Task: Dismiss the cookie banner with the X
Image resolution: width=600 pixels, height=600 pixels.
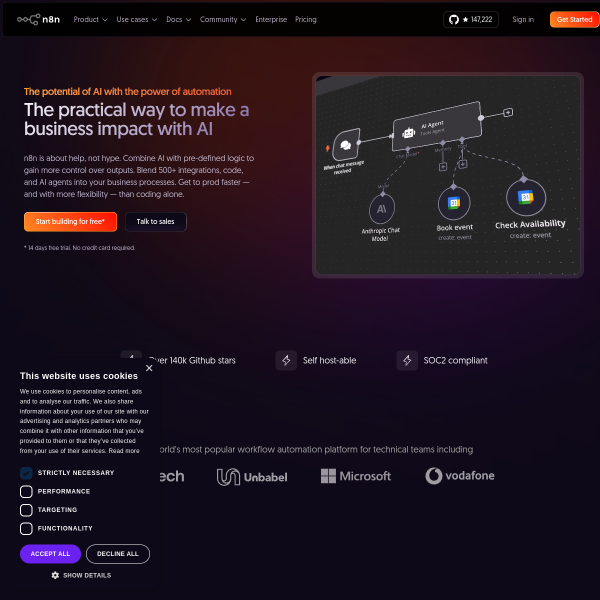Action: coord(149,368)
